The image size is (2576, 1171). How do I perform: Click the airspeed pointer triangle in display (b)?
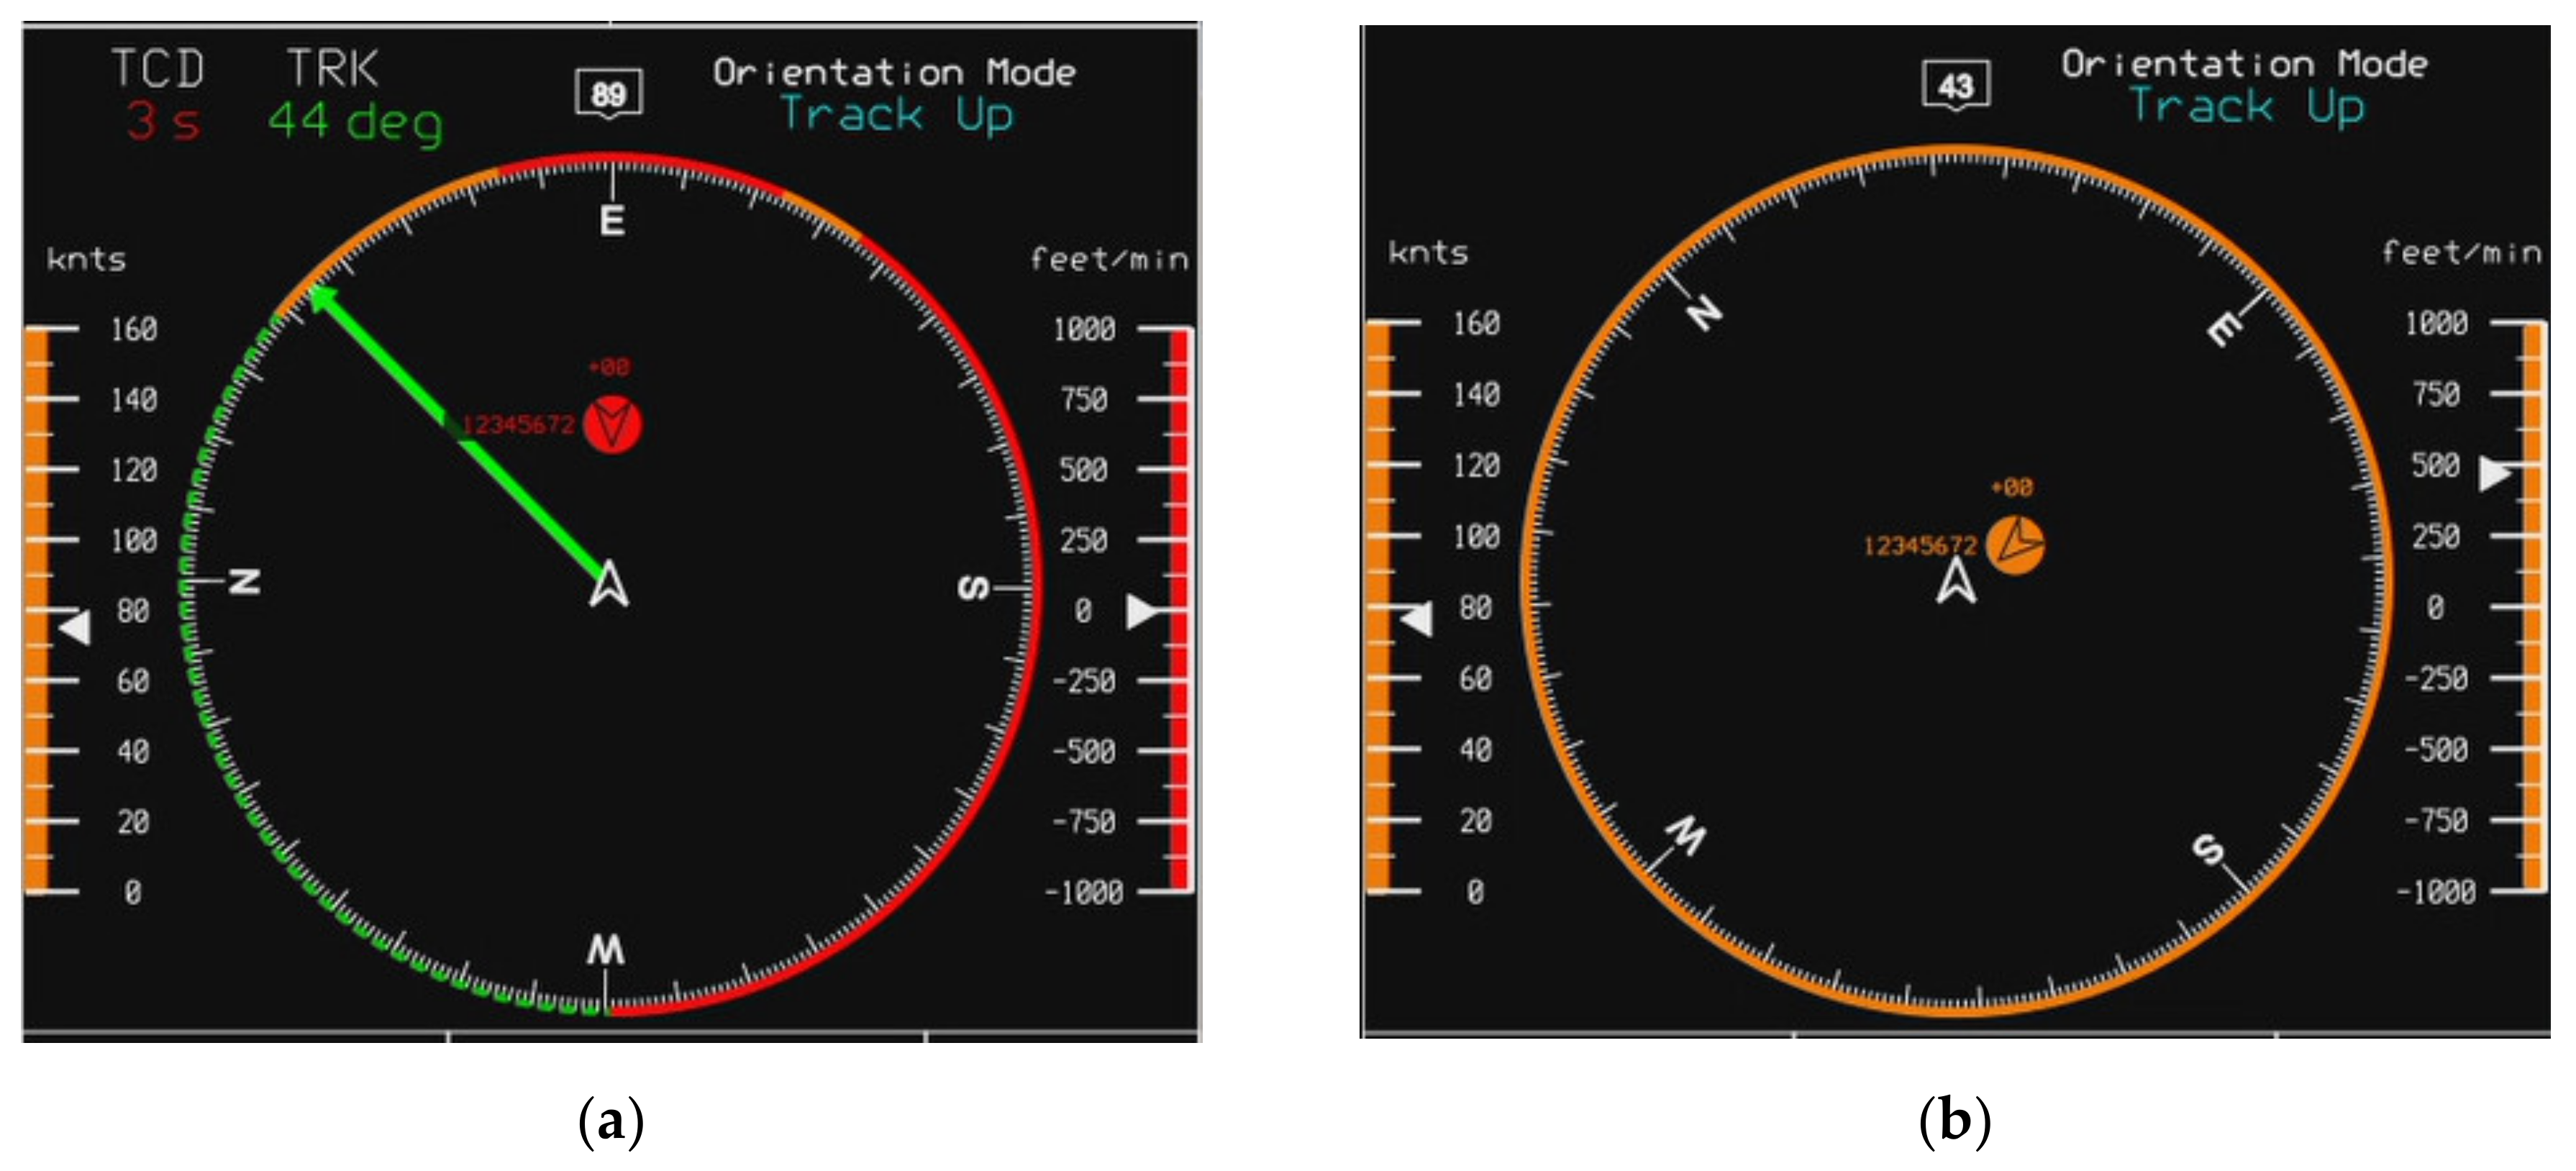point(1416,618)
